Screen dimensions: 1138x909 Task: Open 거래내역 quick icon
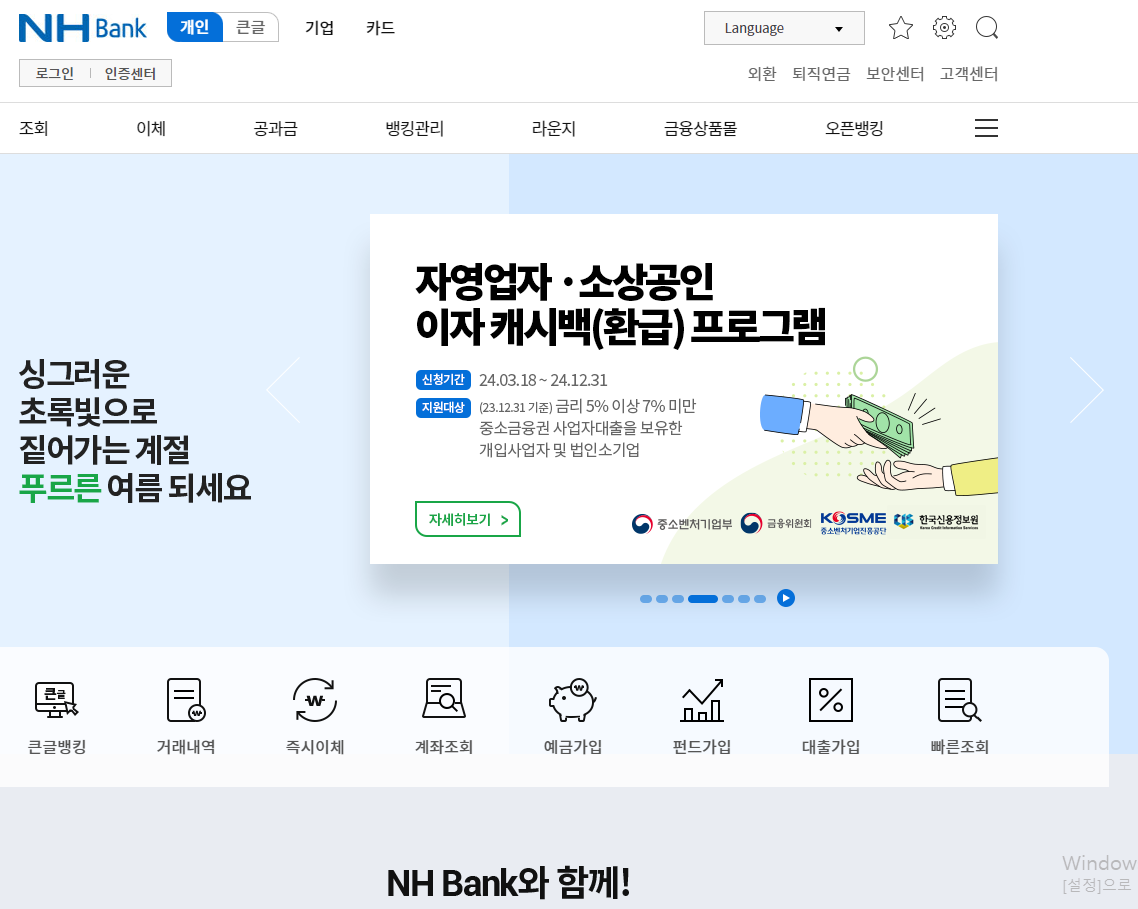point(186,717)
